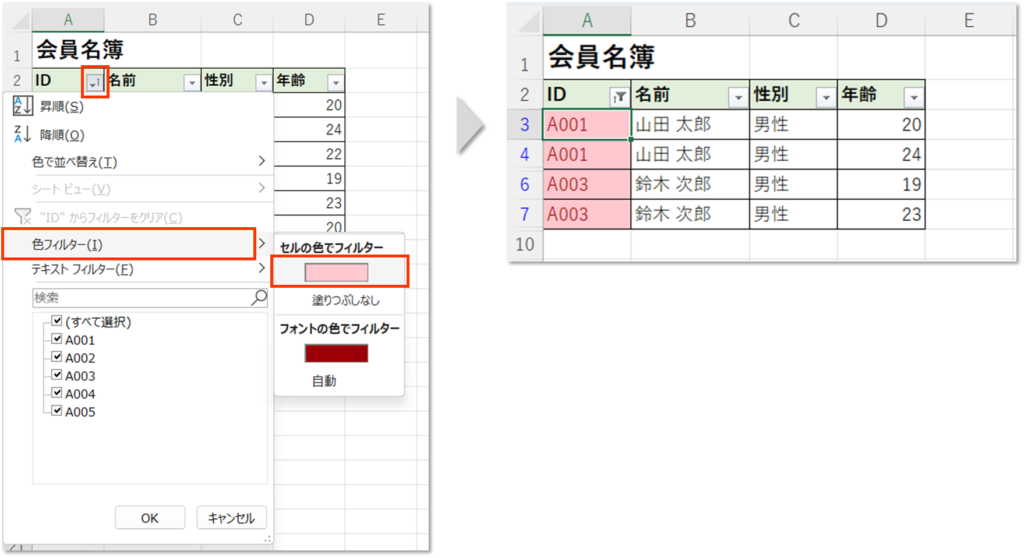The width and height of the screenshot is (1024, 558).
Task: Select row 3 header in right sheet
Action: click(x=525, y=124)
